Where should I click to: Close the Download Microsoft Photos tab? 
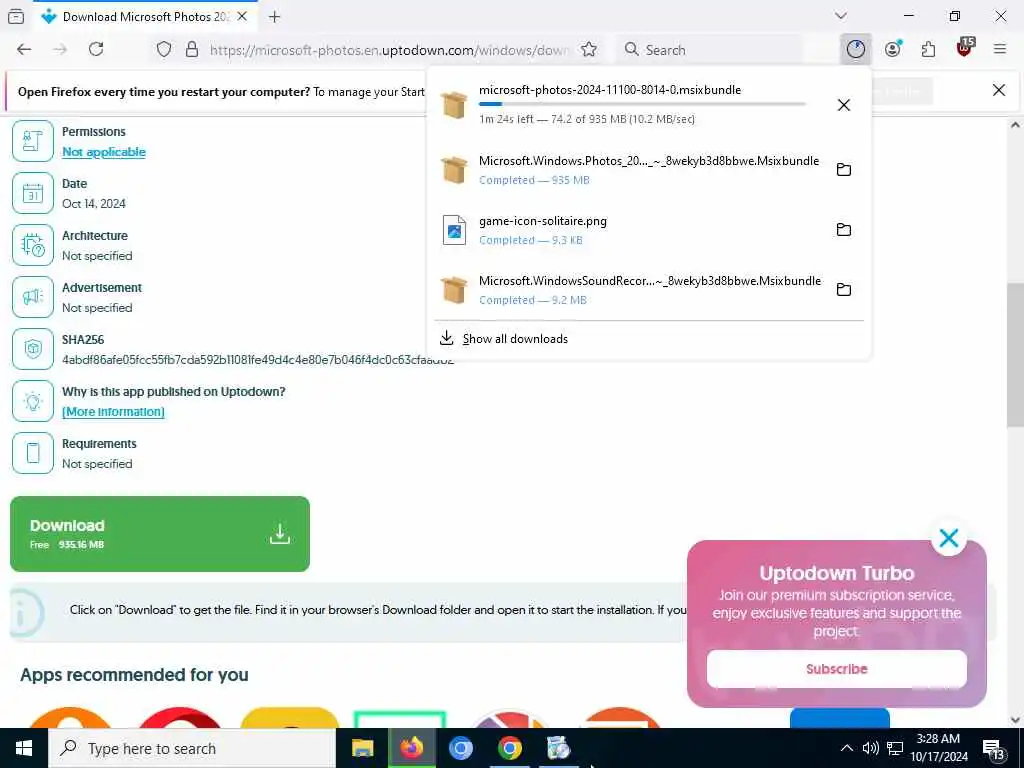pyautogui.click(x=242, y=17)
